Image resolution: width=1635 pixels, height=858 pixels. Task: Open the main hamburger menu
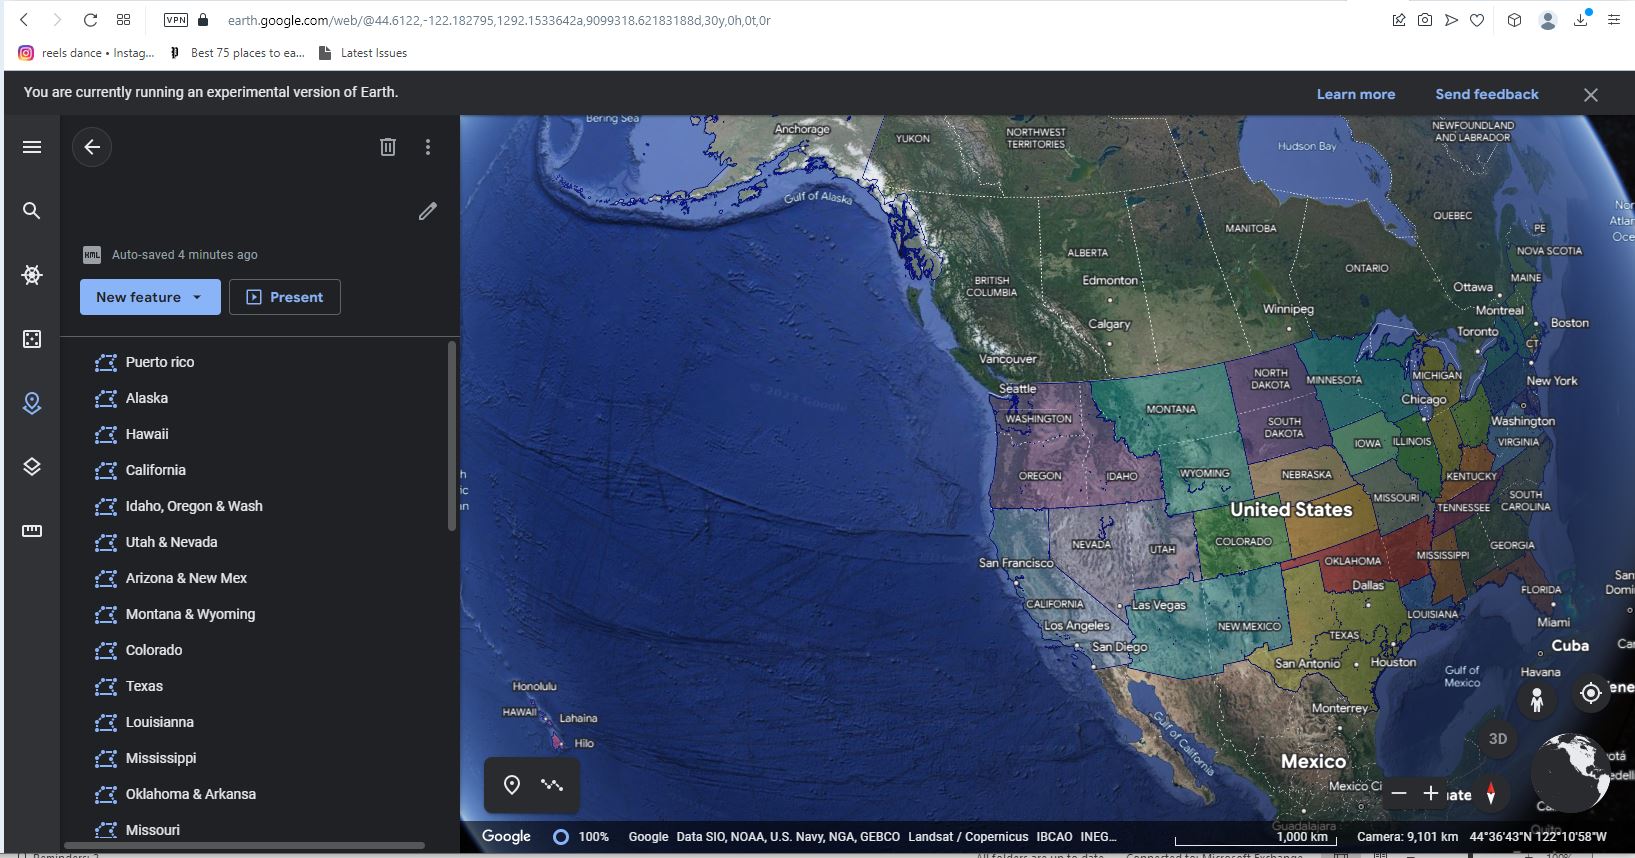[32, 147]
